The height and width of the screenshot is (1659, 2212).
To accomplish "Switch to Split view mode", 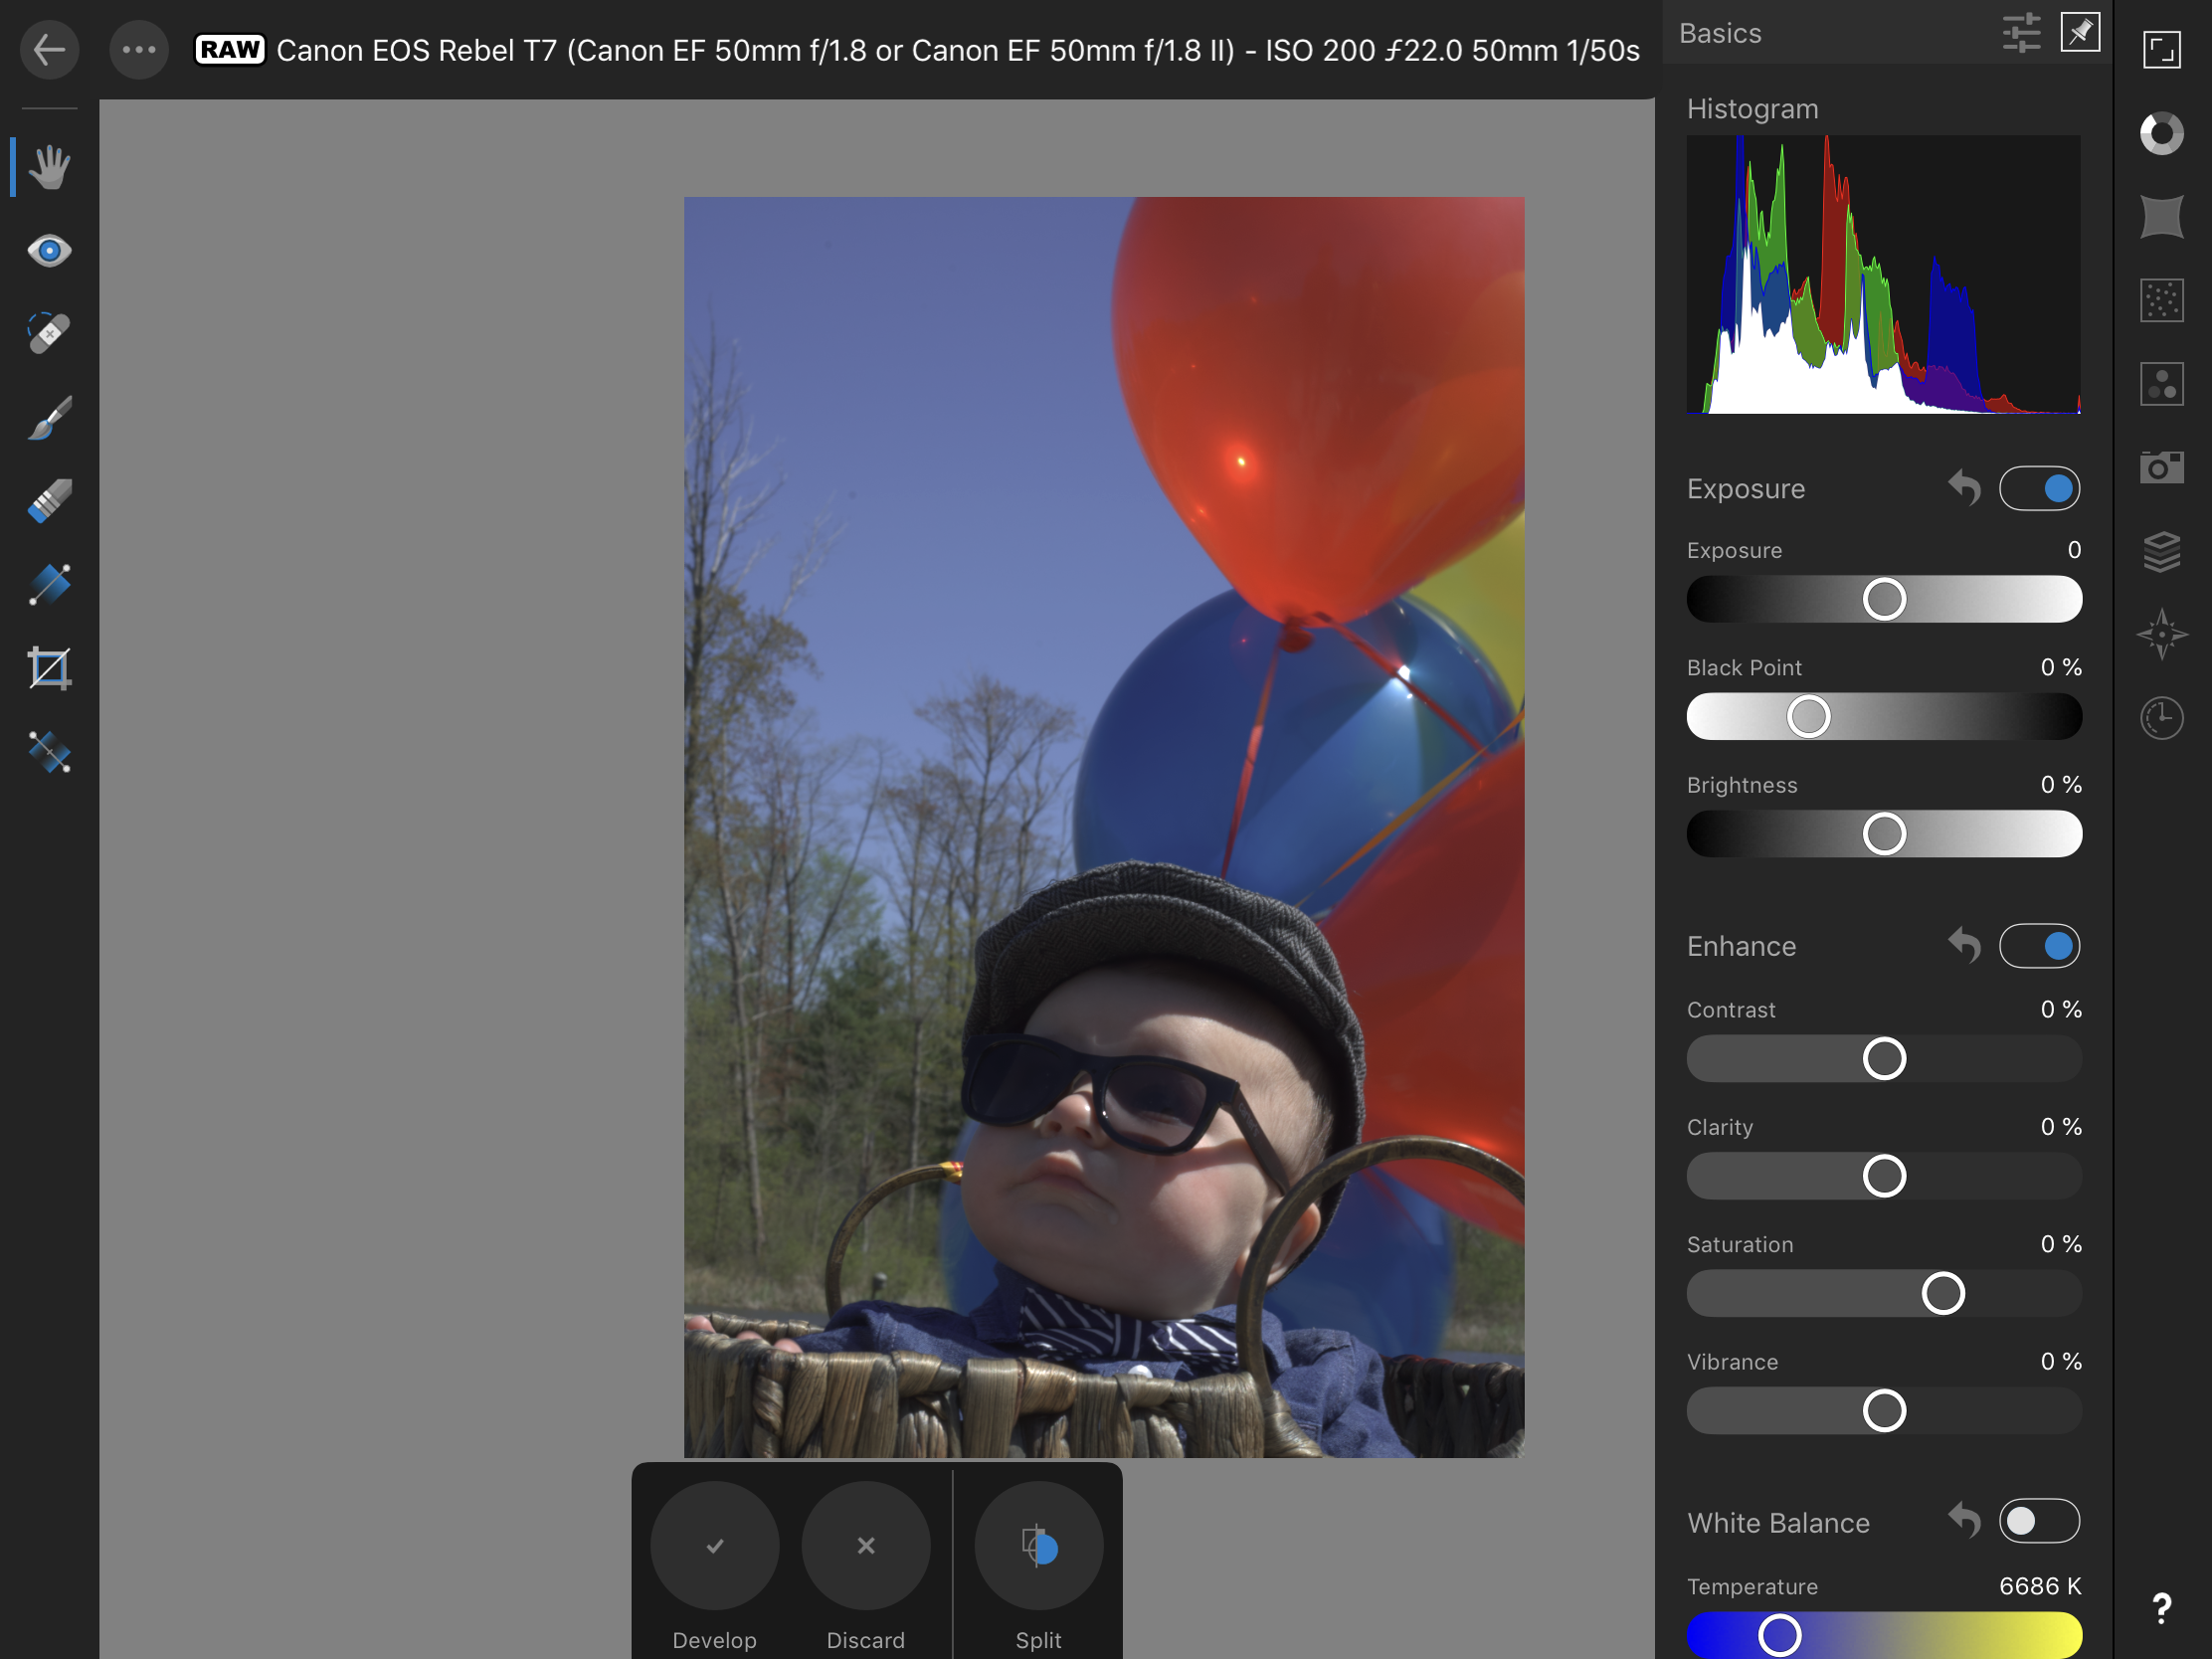I will click(x=1038, y=1547).
